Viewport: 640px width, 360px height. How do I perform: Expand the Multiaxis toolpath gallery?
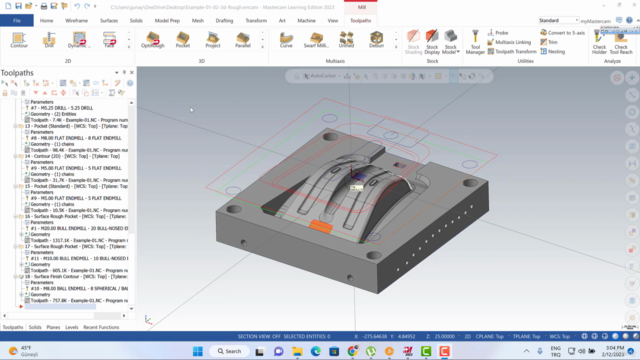point(396,47)
